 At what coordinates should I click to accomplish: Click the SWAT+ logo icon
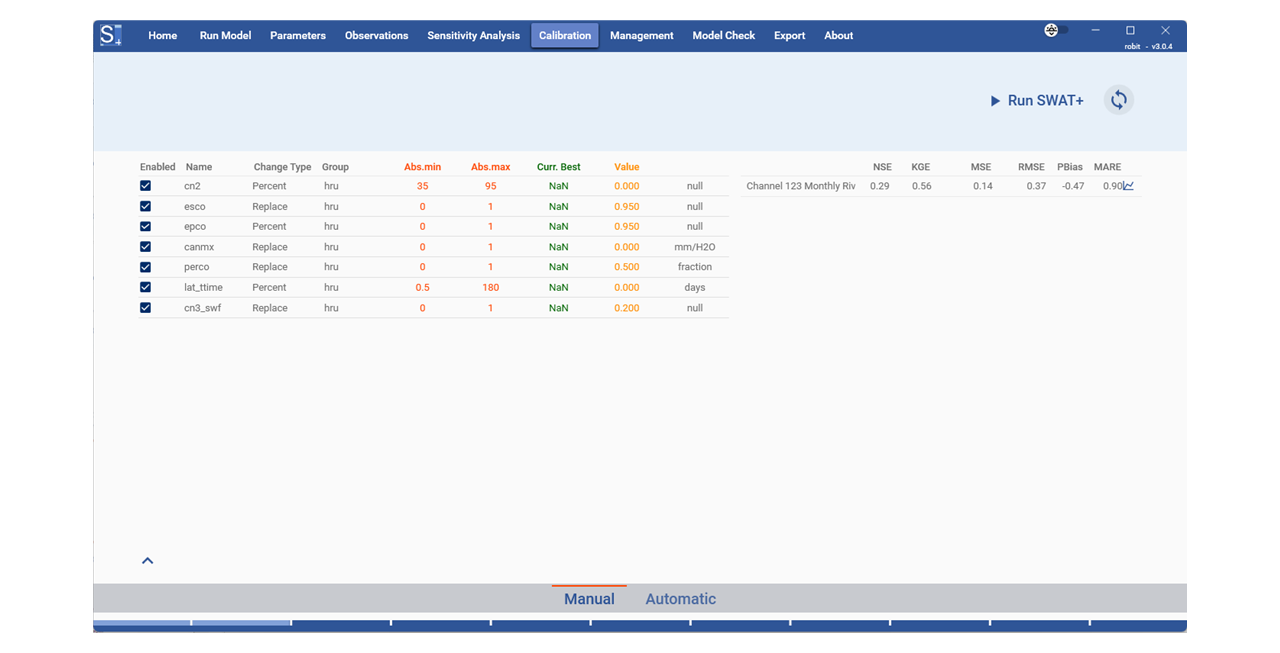click(x=110, y=35)
